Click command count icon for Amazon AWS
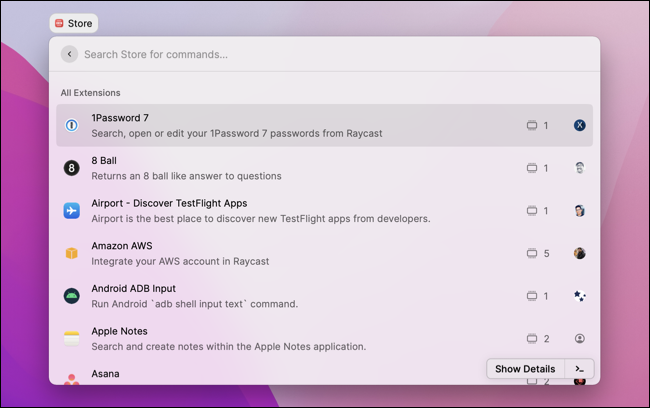Viewport: 650px width, 408px height. pos(532,253)
